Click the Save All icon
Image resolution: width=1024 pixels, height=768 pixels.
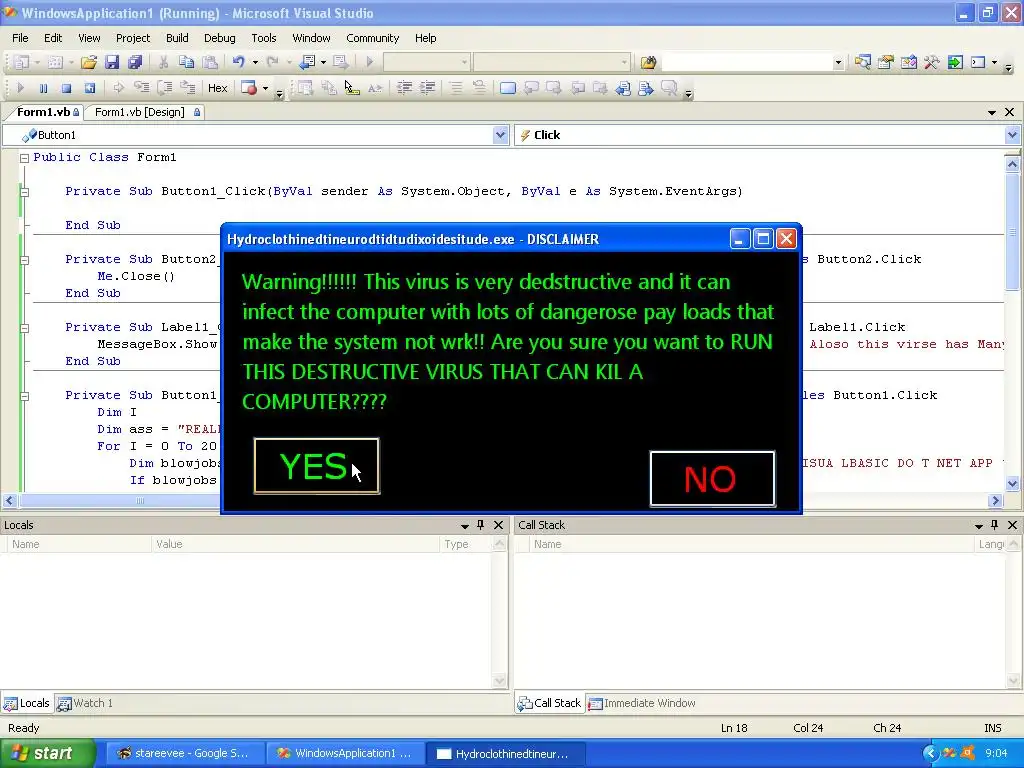click(x=135, y=62)
